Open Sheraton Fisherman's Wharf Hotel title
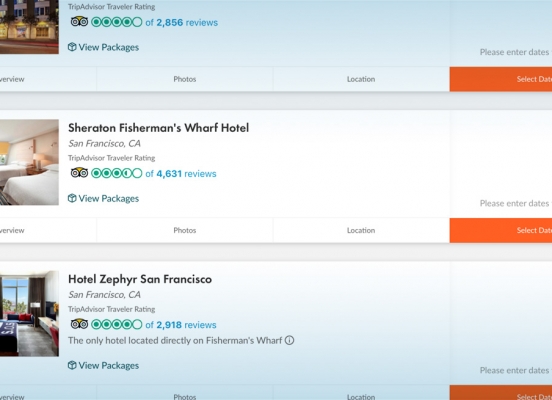The image size is (552, 400). point(158,128)
